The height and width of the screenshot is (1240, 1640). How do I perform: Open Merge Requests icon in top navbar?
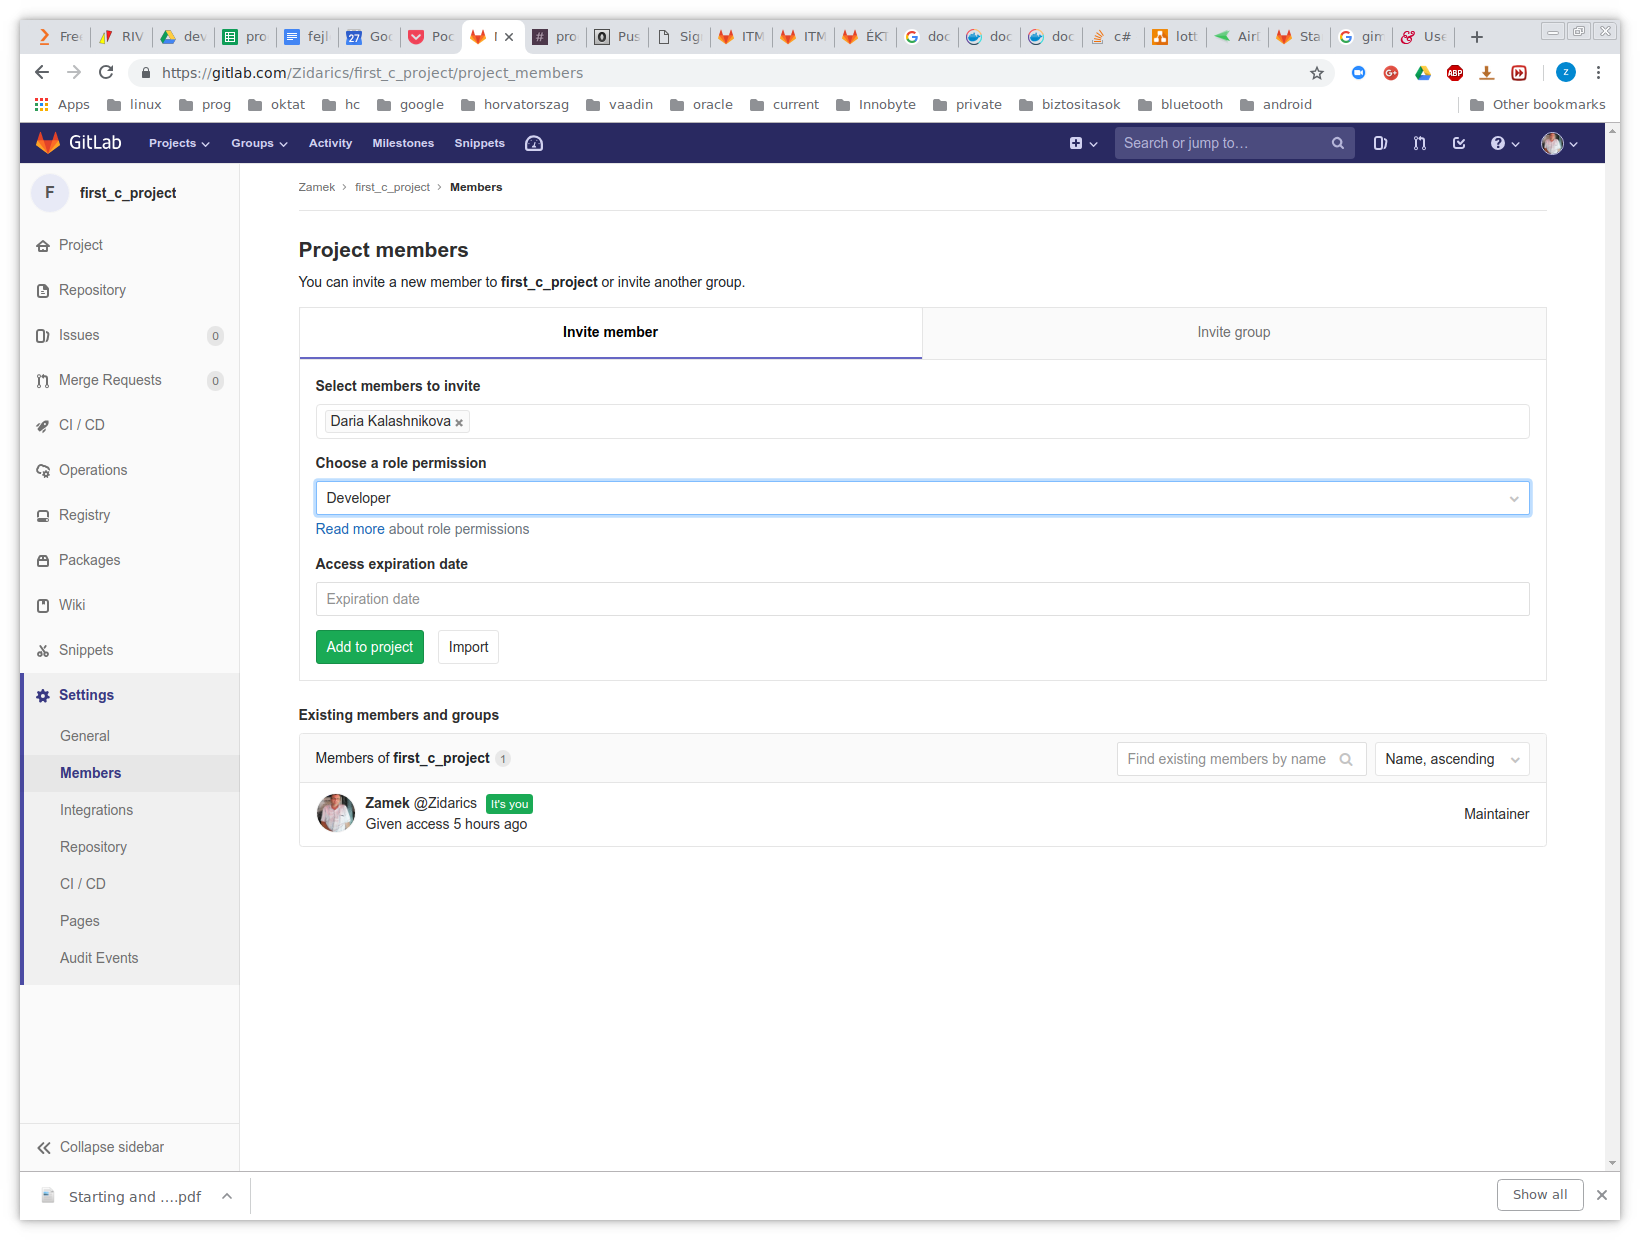tap(1419, 143)
